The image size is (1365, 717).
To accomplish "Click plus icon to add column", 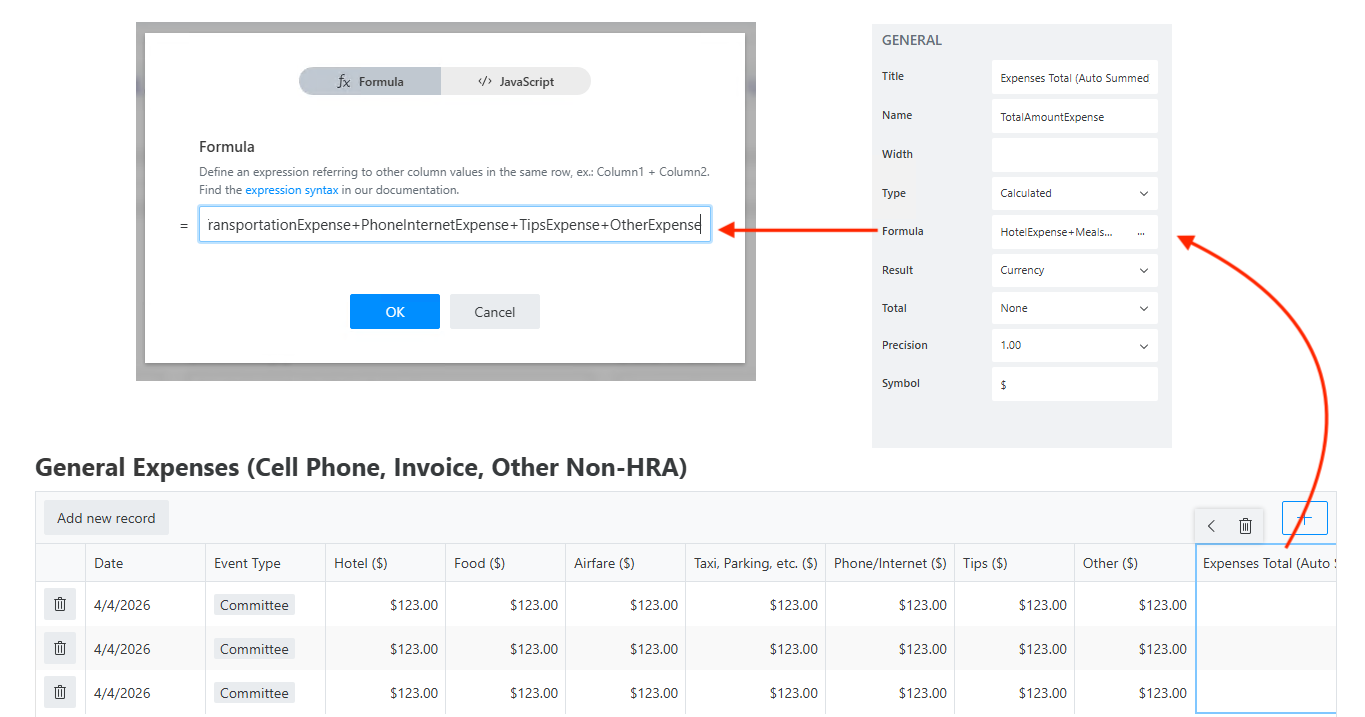I will click(x=1304, y=518).
